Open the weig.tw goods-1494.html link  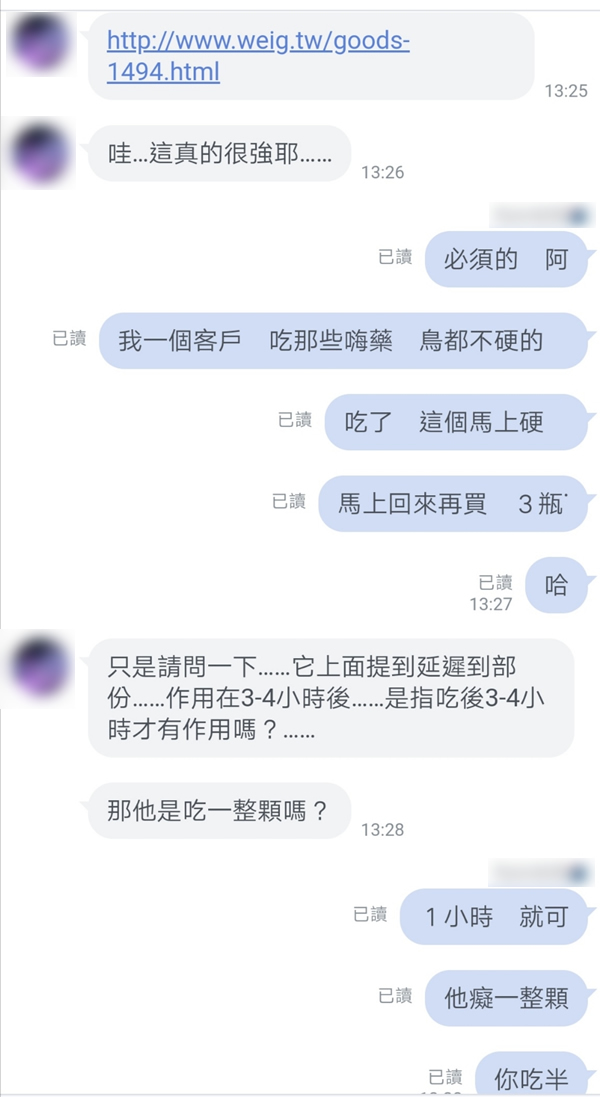point(257,57)
